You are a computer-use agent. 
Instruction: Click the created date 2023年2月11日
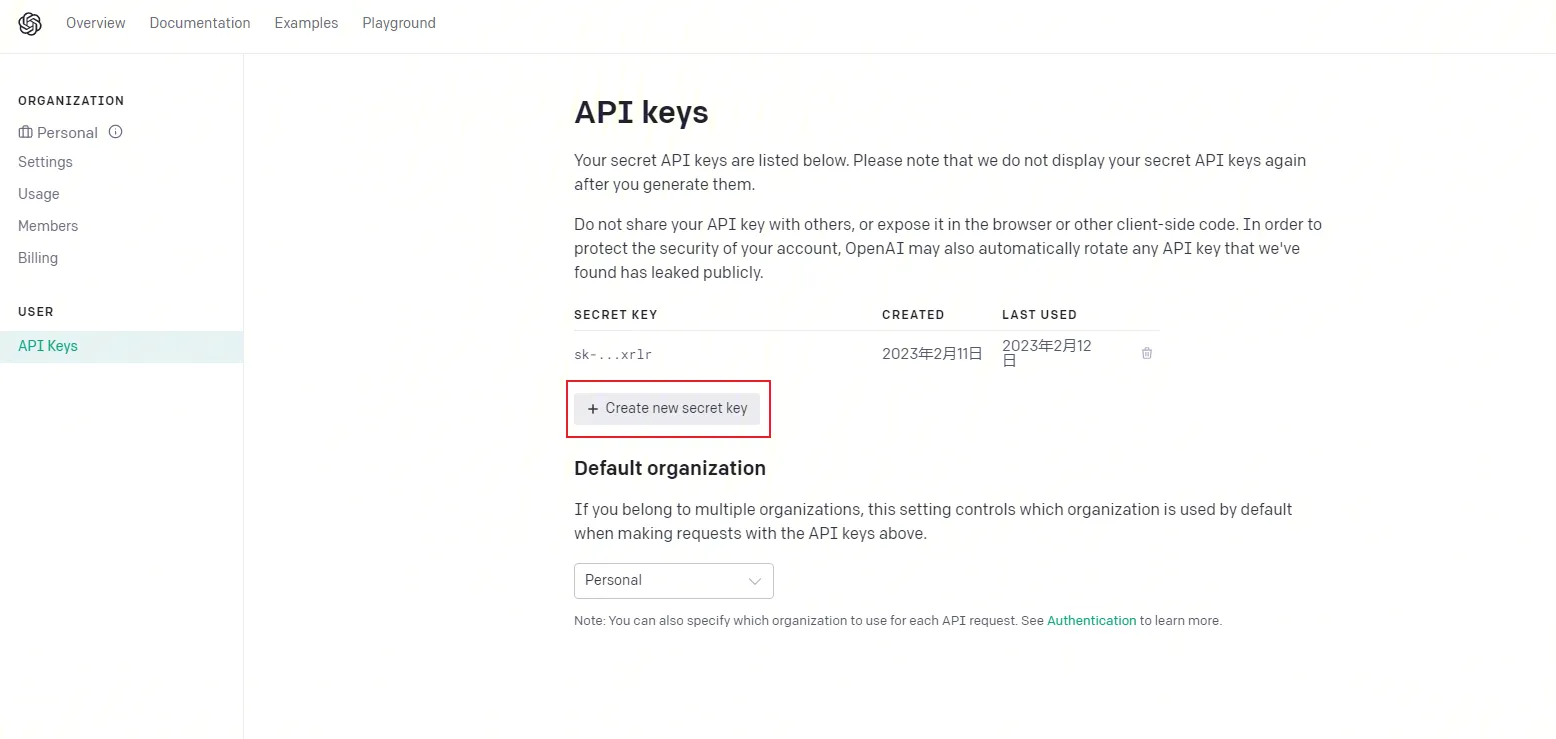click(x=932, y=353)
